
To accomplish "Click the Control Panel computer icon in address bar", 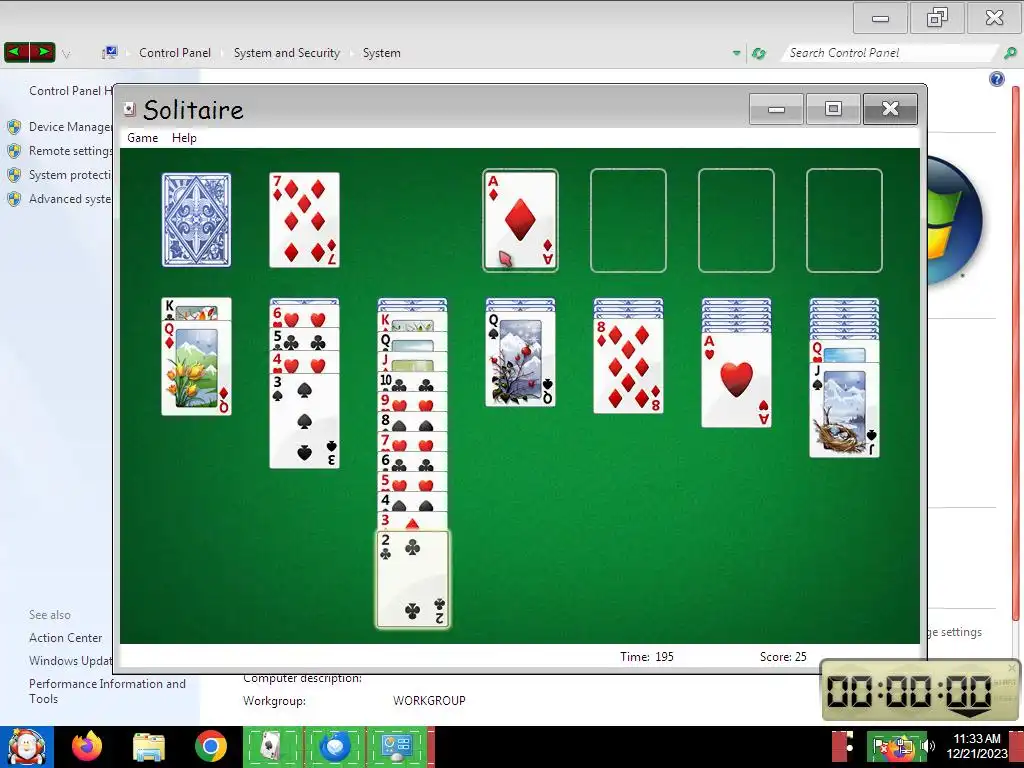I will [110, 52].
